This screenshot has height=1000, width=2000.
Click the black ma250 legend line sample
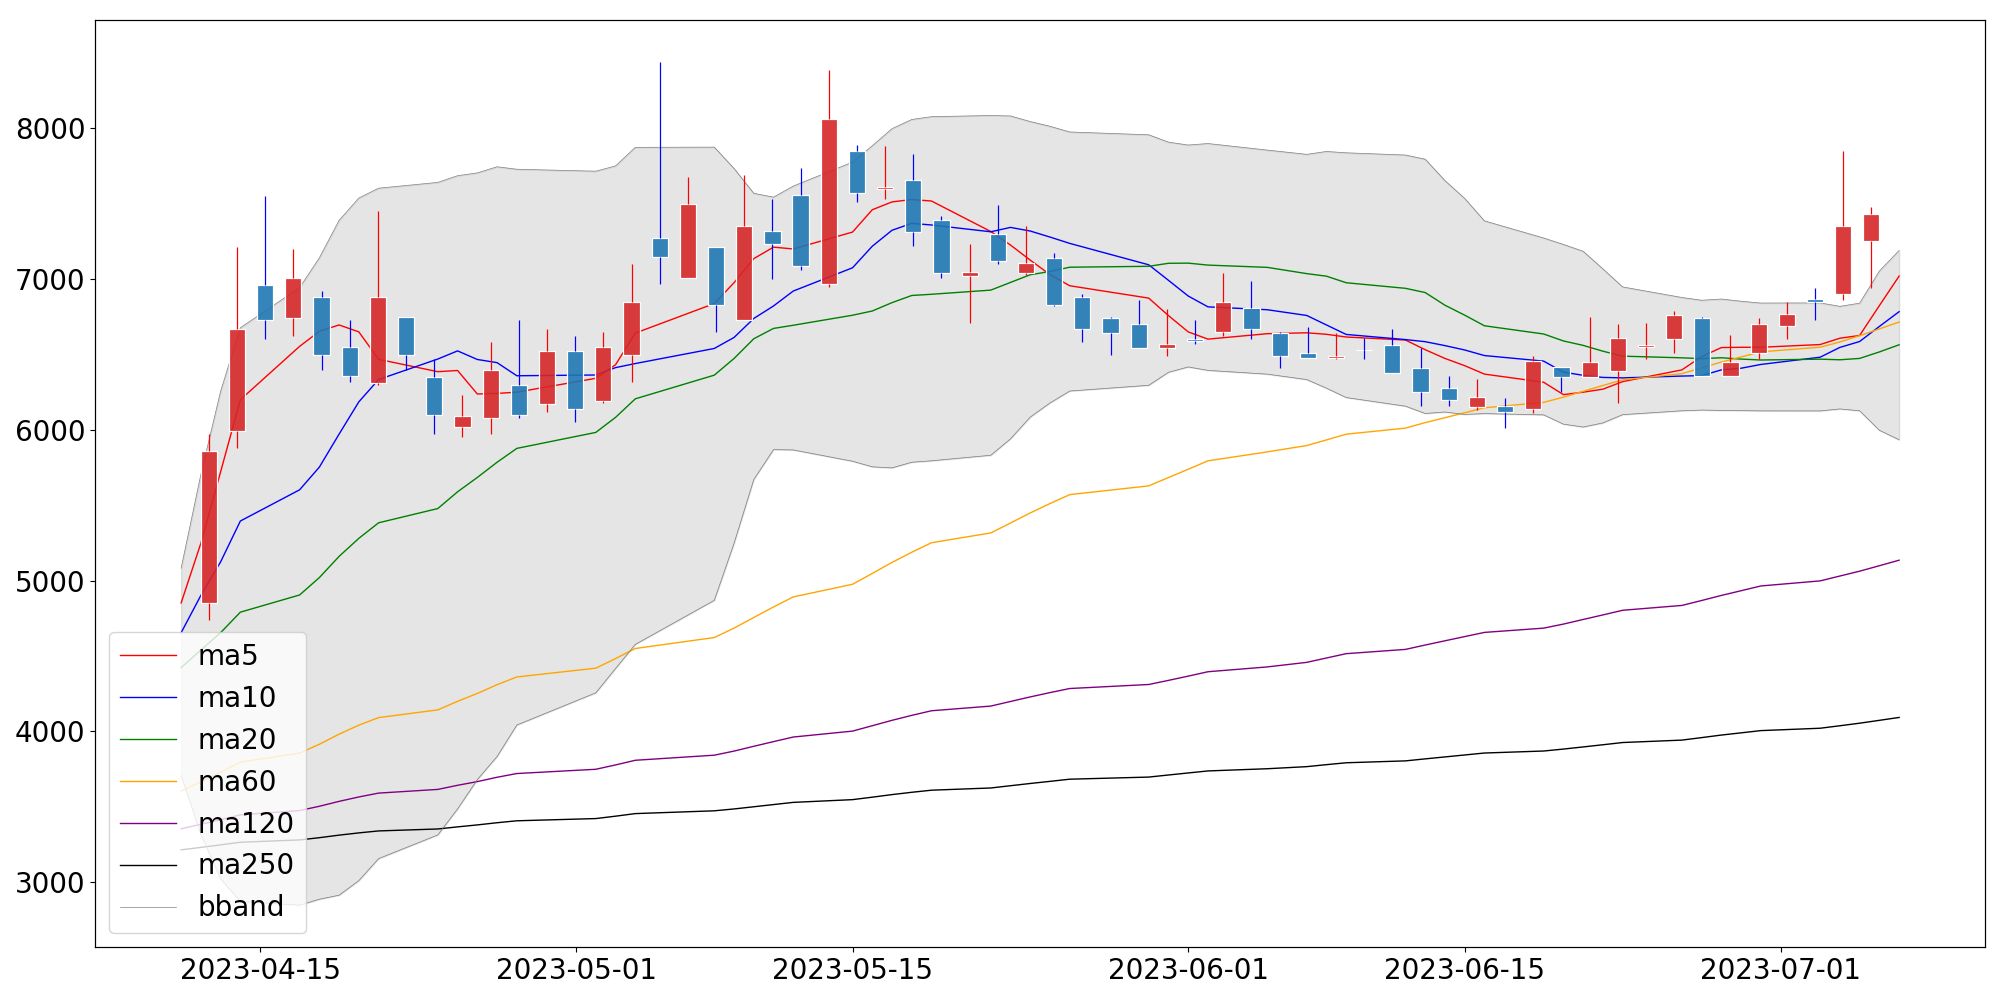tap(148, 865)
